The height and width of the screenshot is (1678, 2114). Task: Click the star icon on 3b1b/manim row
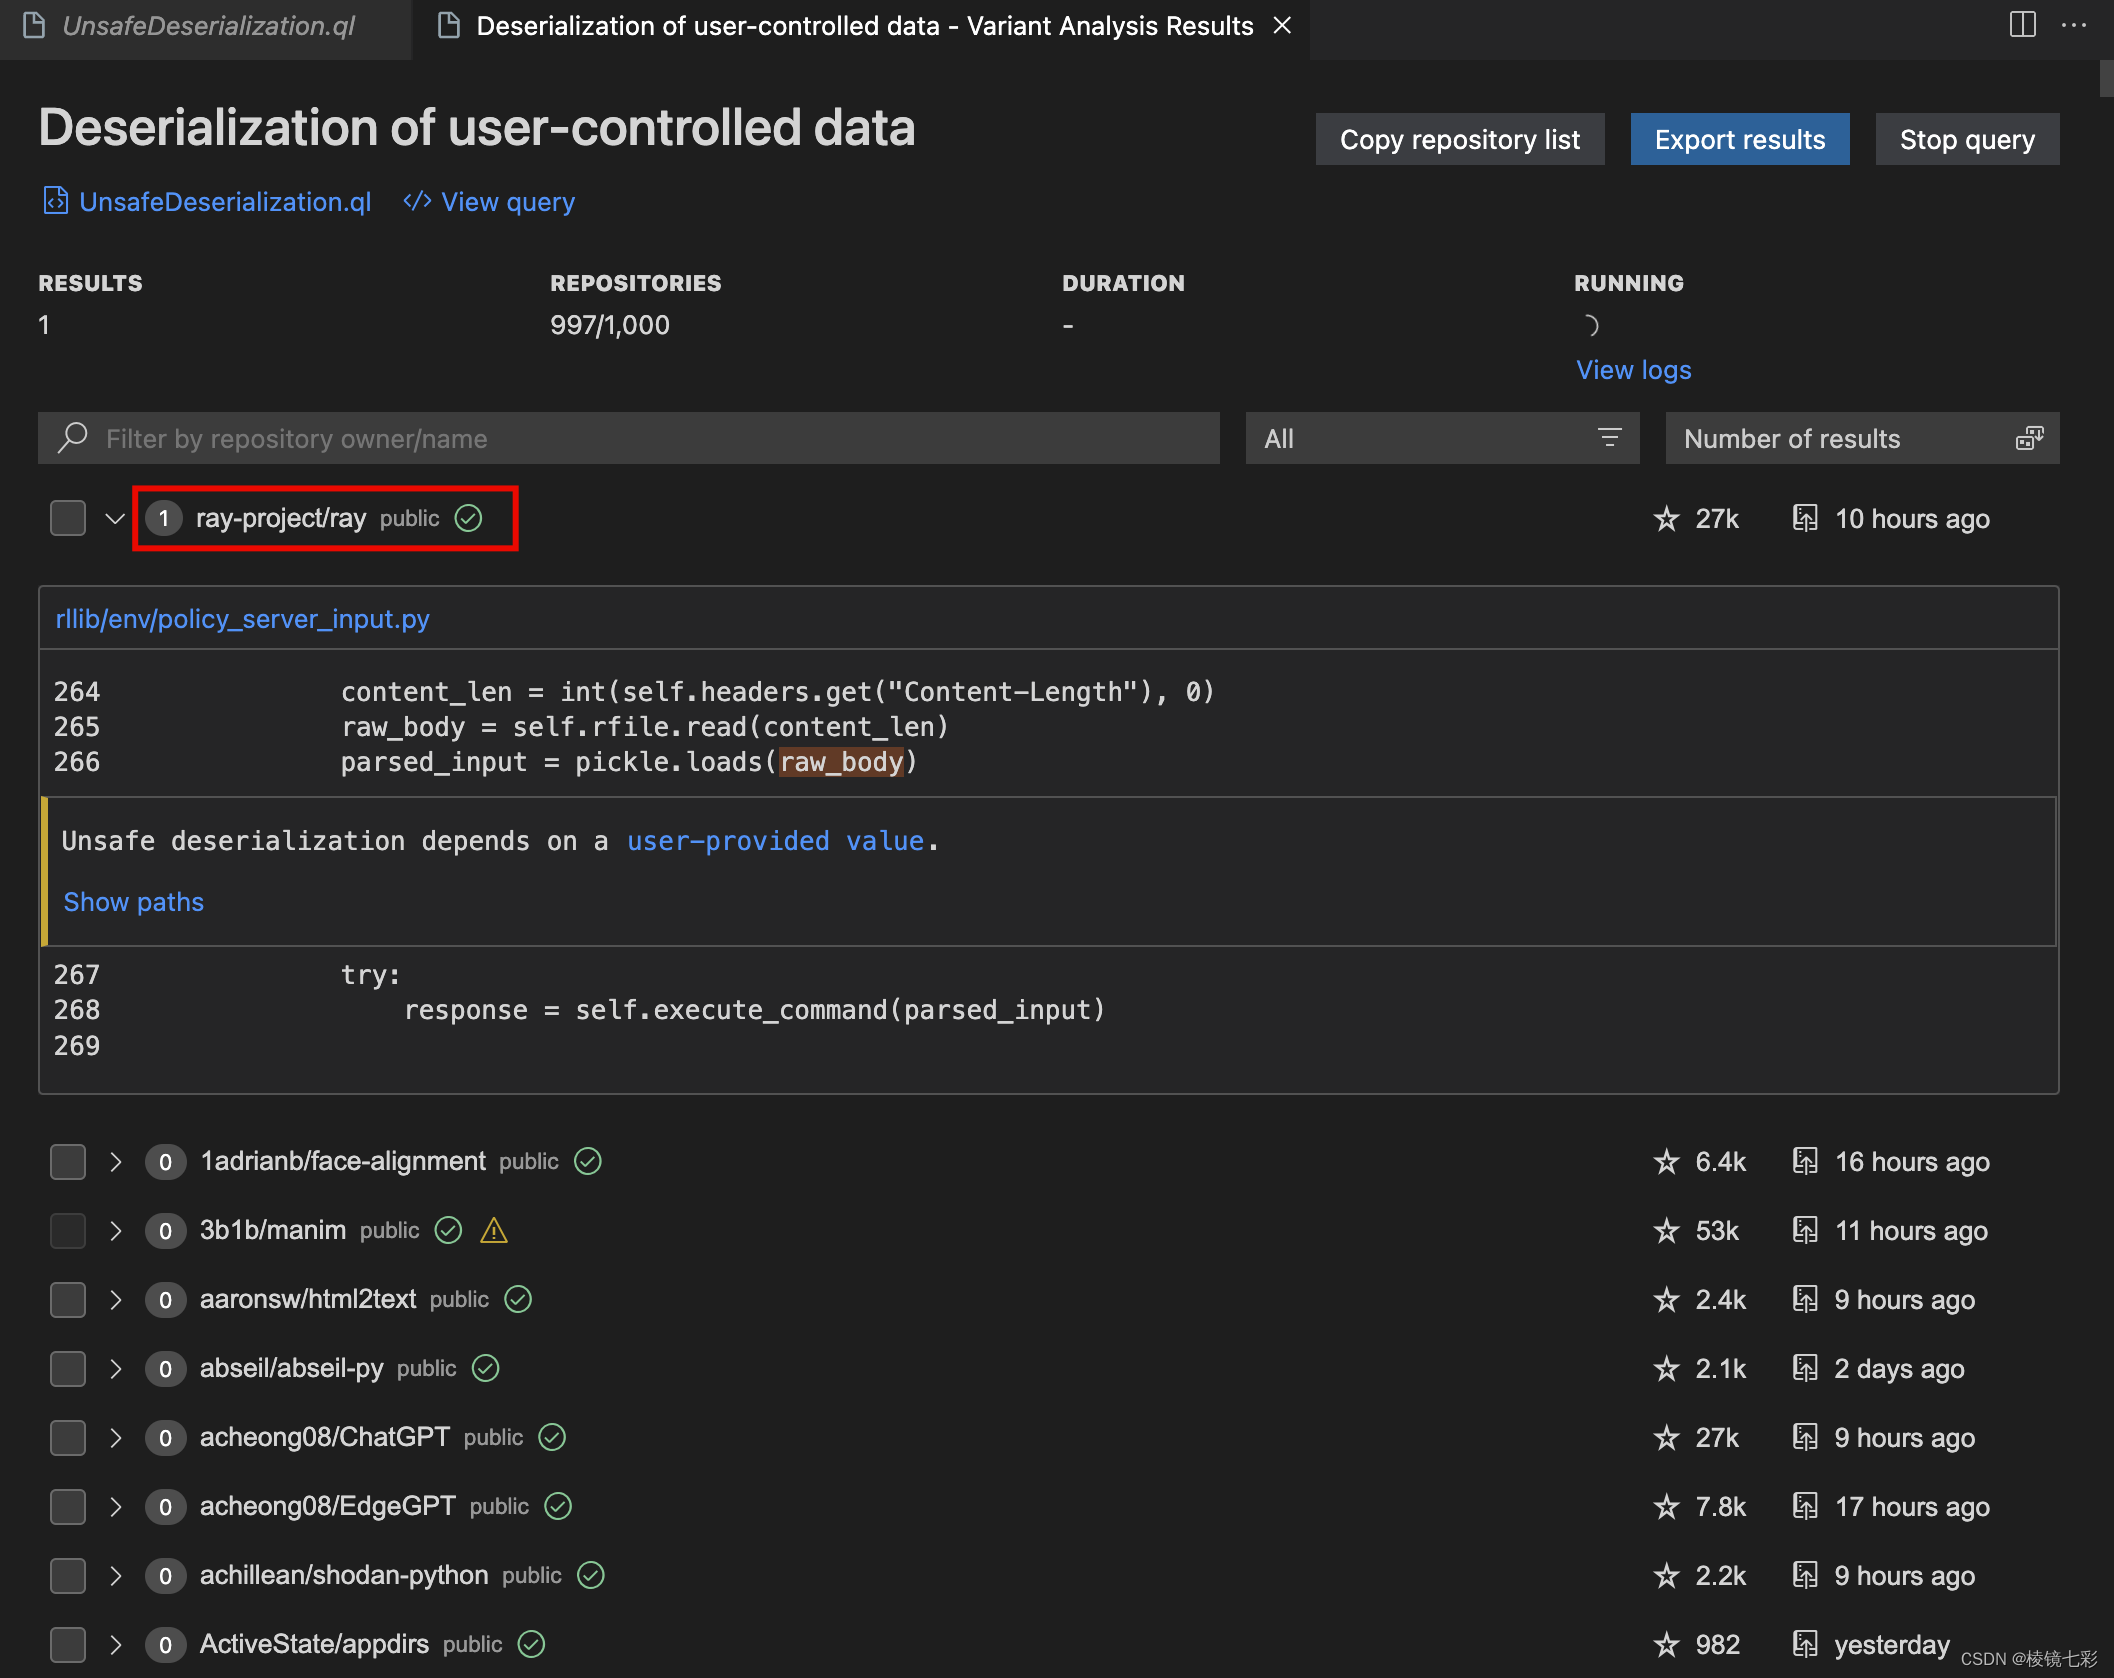coord(1666,1230)
